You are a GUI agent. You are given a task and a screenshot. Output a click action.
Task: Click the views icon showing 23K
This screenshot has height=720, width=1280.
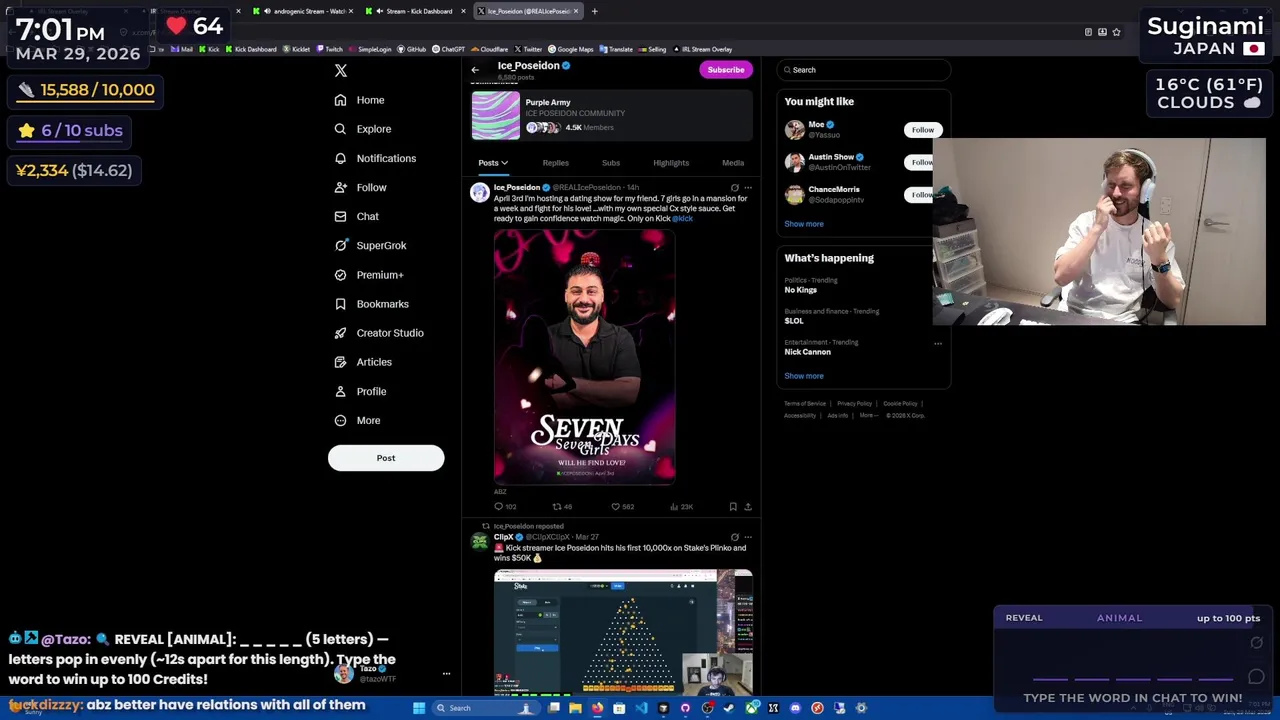[x=674, y=507]
